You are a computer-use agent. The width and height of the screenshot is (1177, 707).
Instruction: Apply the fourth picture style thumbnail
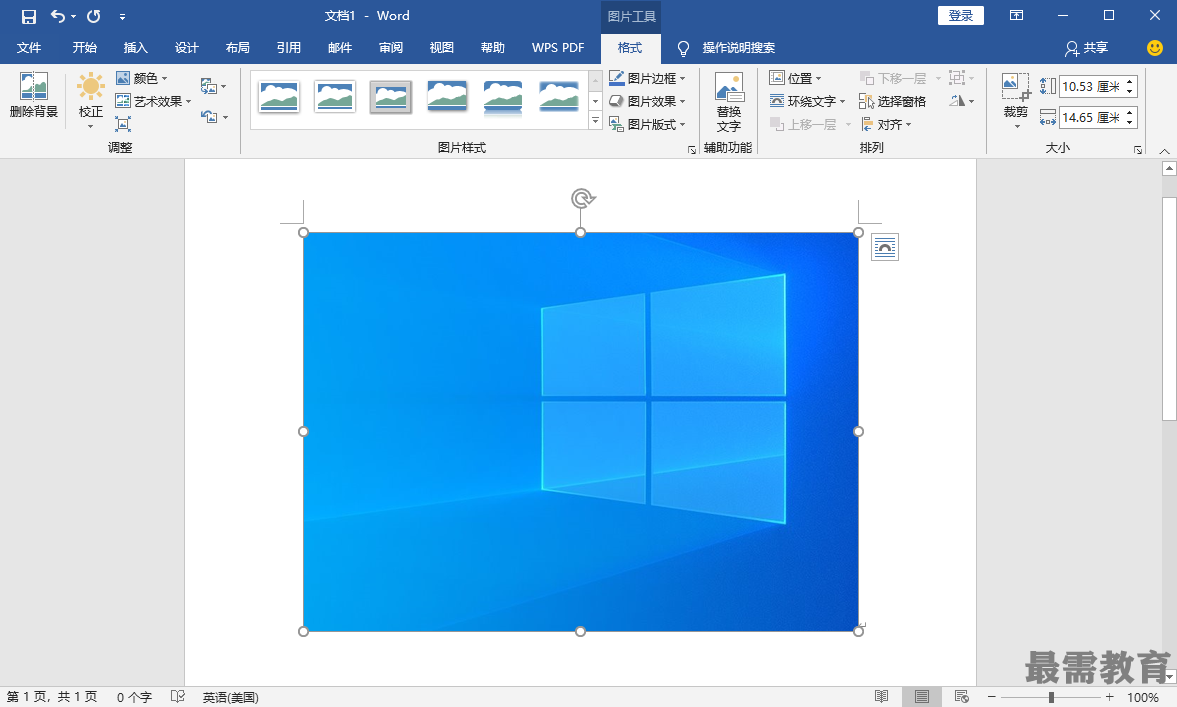447,97
